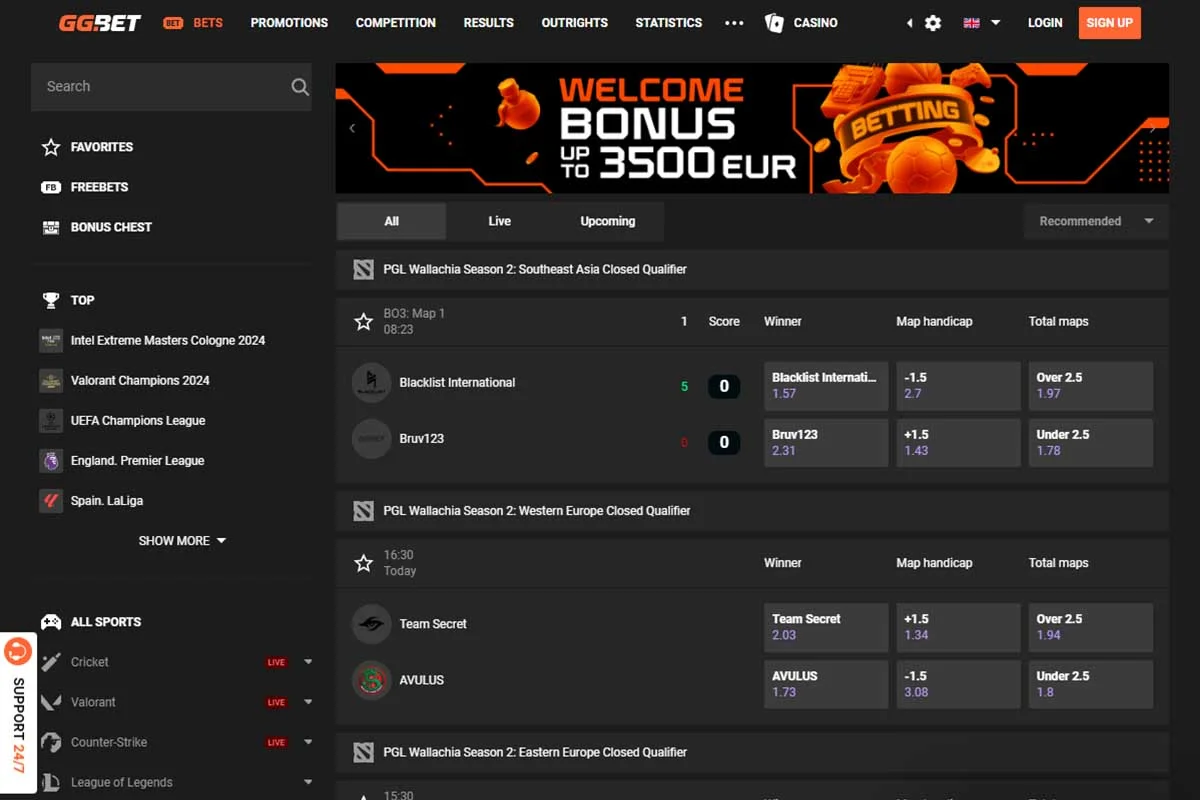Click Blacklist International team logo
This screenshot has height=800, width=1200.
click(x=372, y=382)
